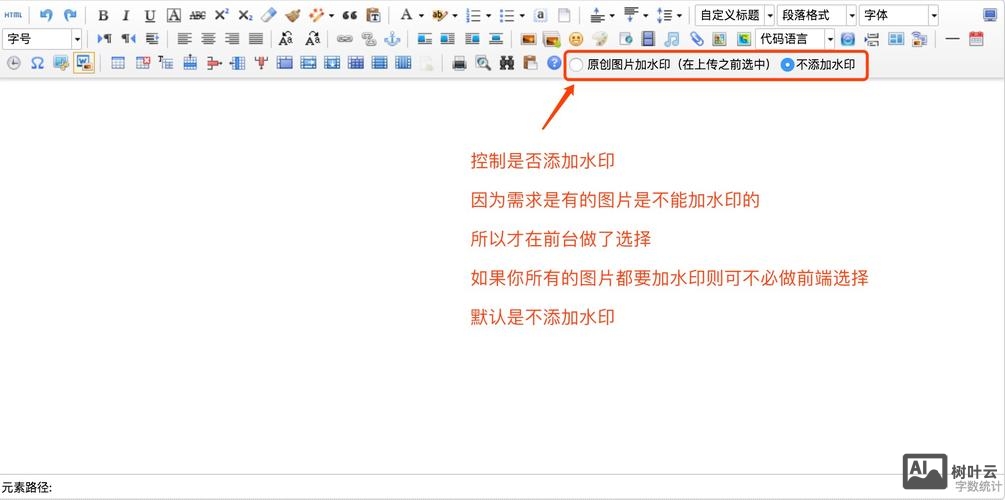
Task: Attach a file with paperclip icon
Action: click(696, 39)
